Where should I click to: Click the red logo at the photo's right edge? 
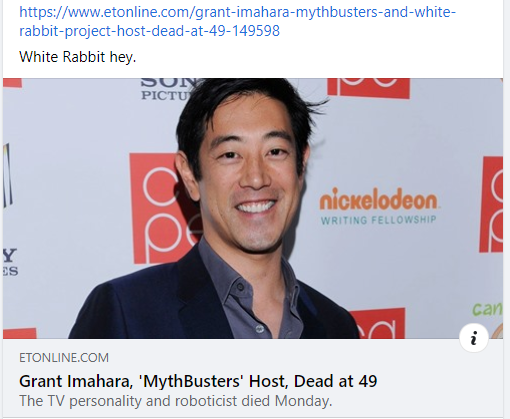[491, 204]
